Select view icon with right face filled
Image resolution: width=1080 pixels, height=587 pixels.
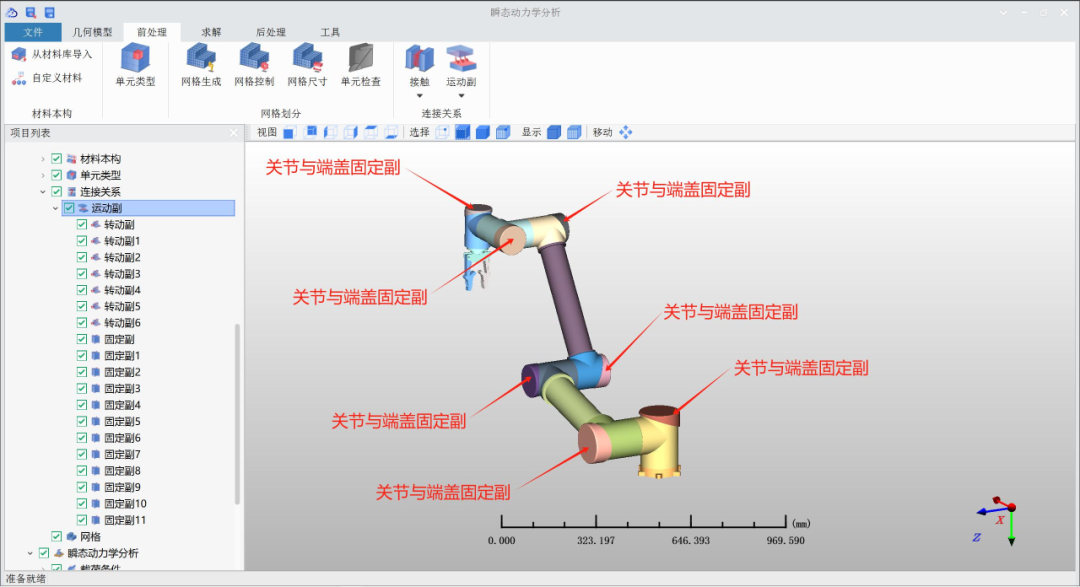[x=351, y=132]
